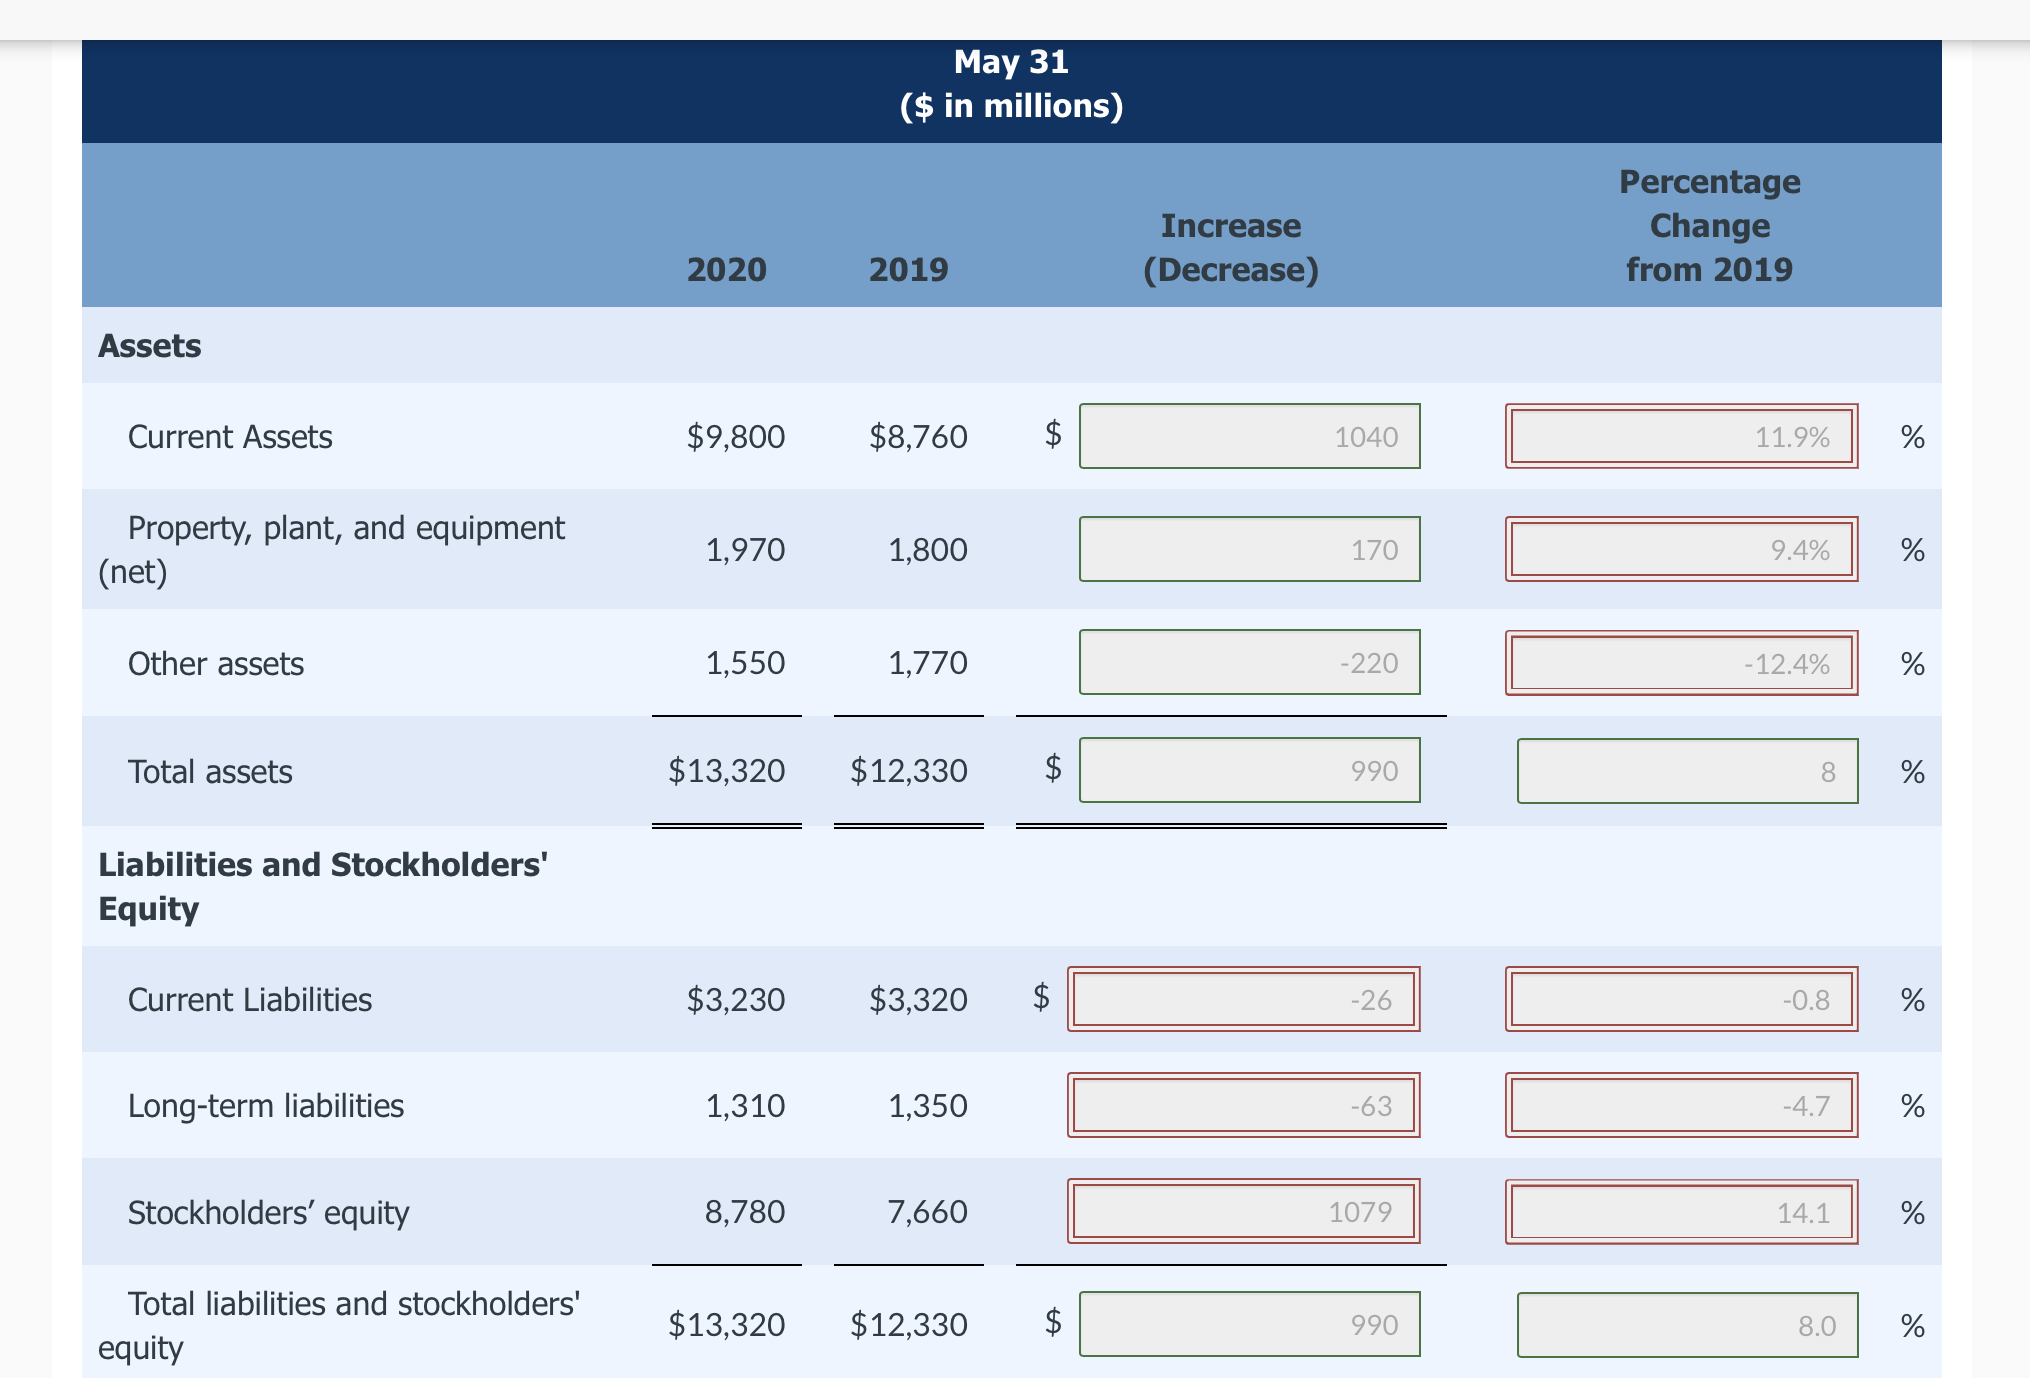Click Current Assets percentage change field

pyautogui.click(x=1681, y=436)
